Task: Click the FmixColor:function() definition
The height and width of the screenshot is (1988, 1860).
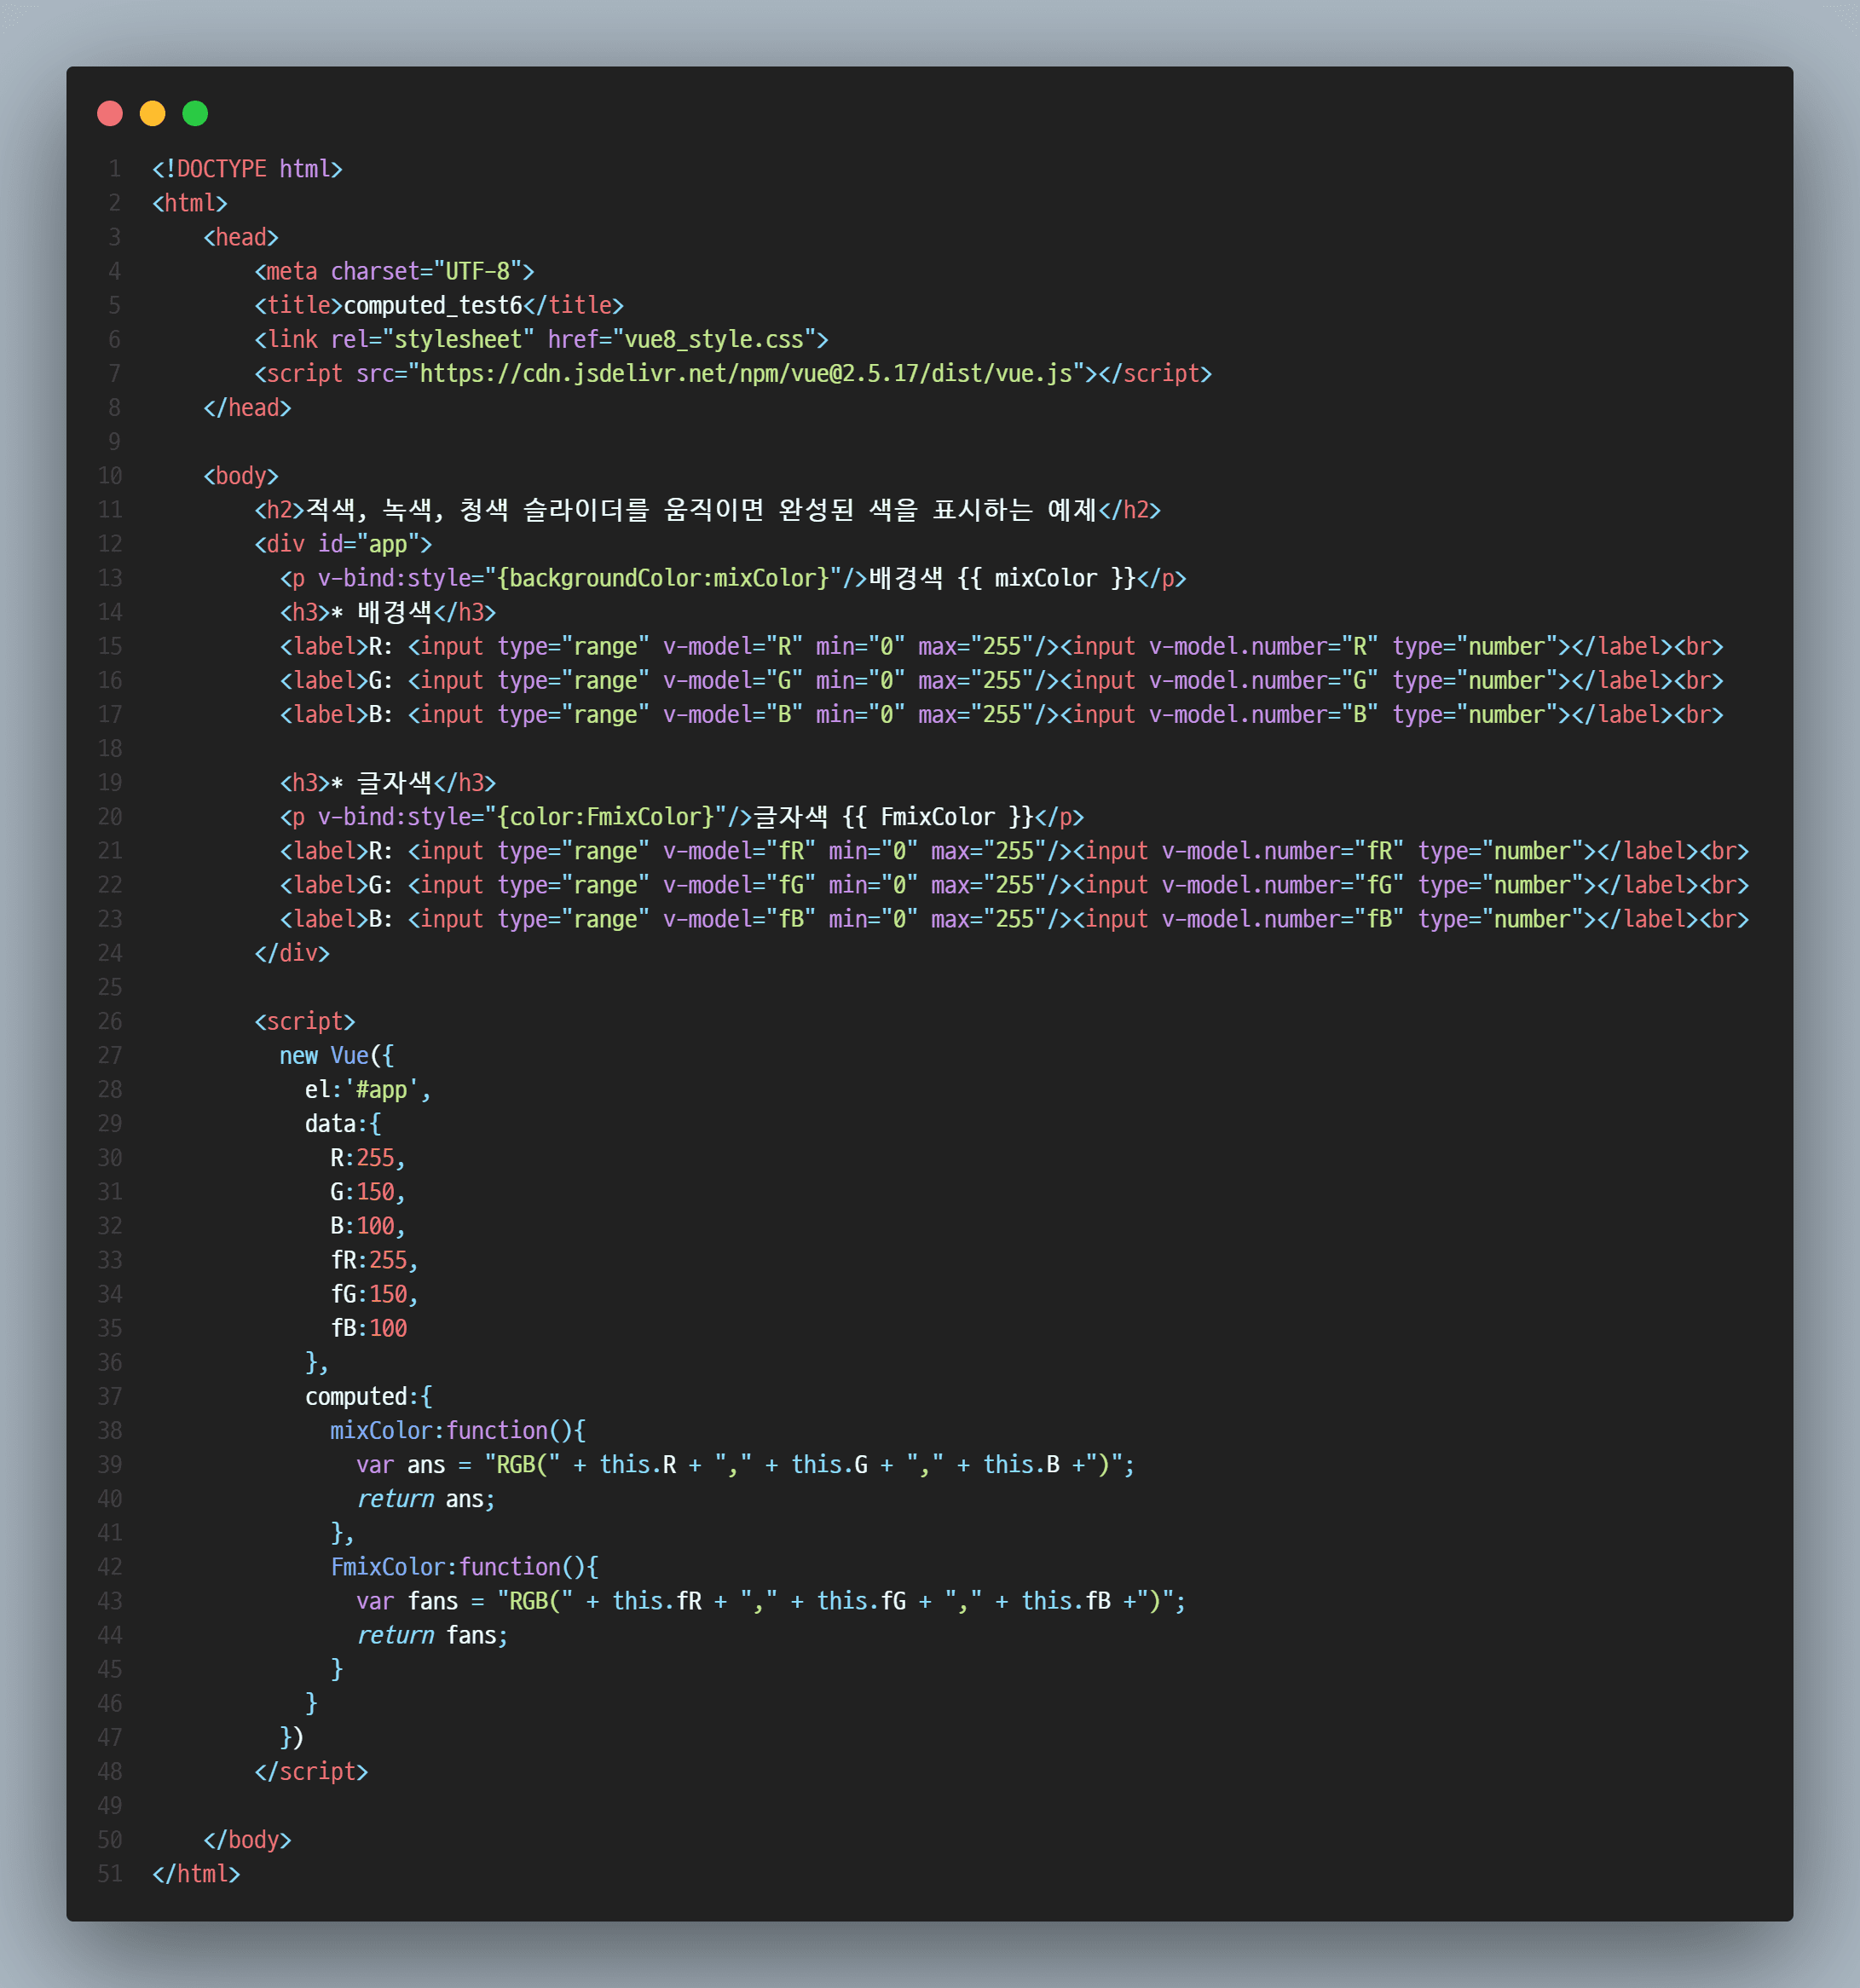Action: coord(464,1567)
